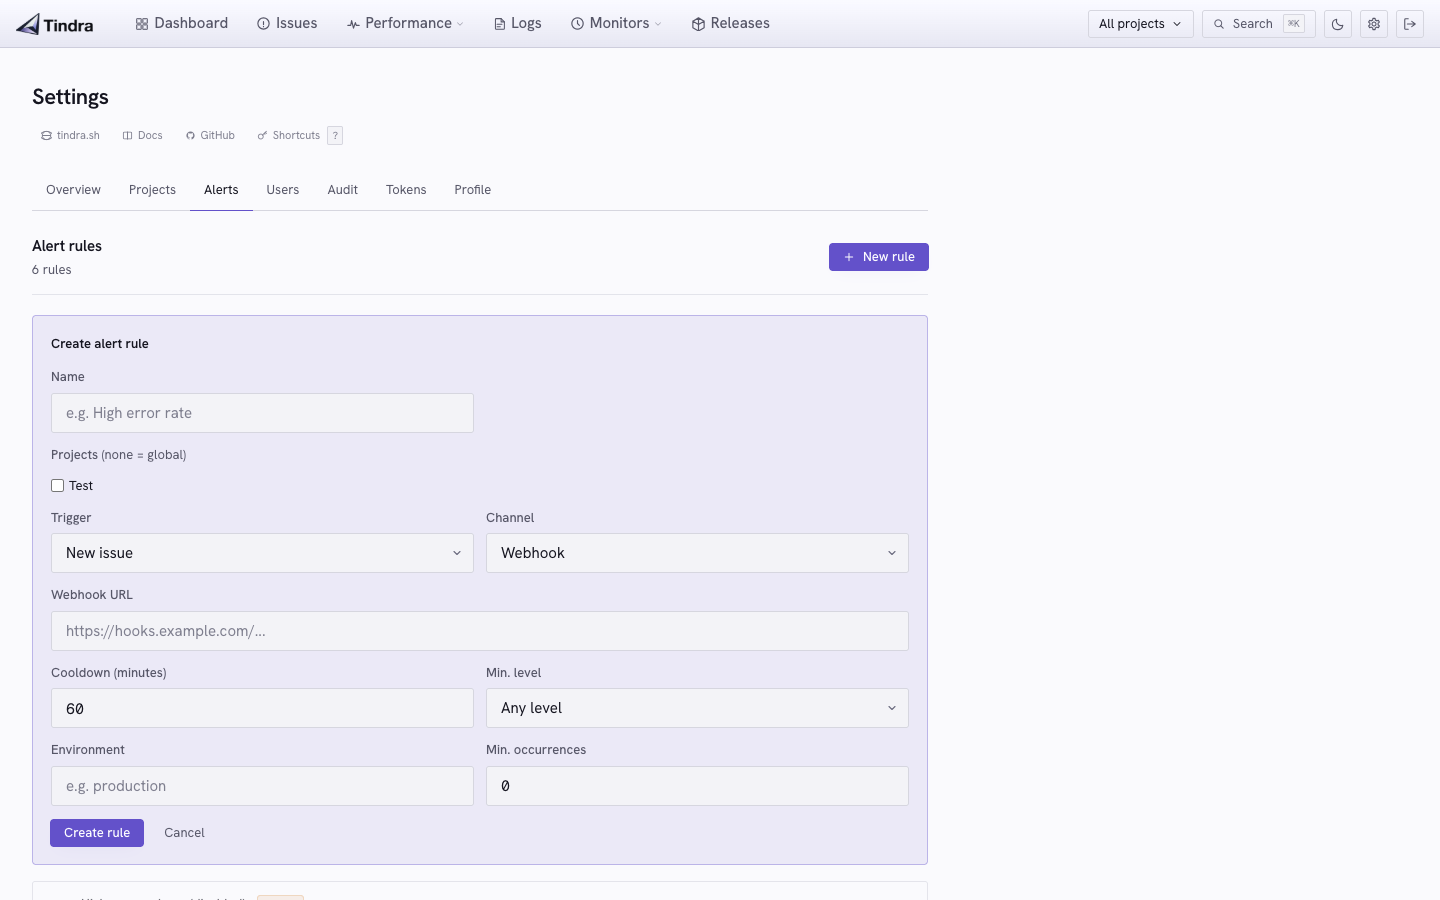This screenshot has height=900, width=1440.
Task: Go to Issues page
Action: tap(287, 23)
